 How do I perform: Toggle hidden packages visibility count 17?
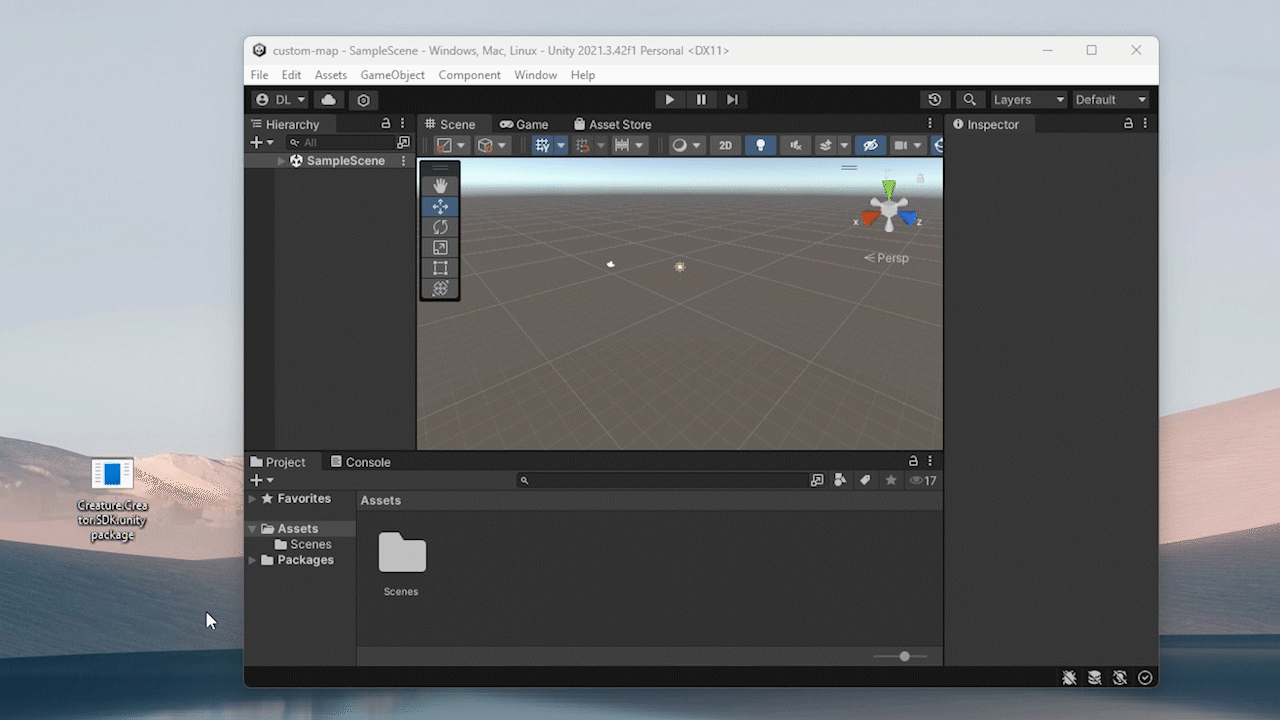(922, 481)
